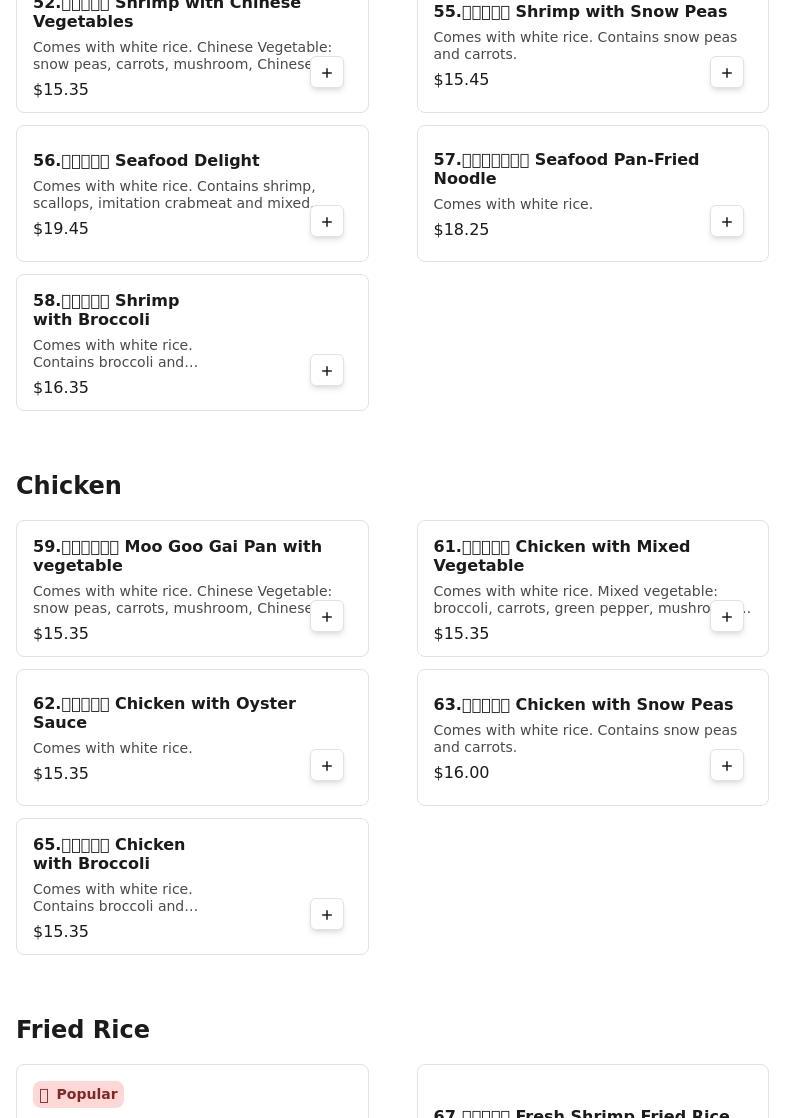Select the Chicken section heading
The image size is (785, 1118).
tap(69, 486)
